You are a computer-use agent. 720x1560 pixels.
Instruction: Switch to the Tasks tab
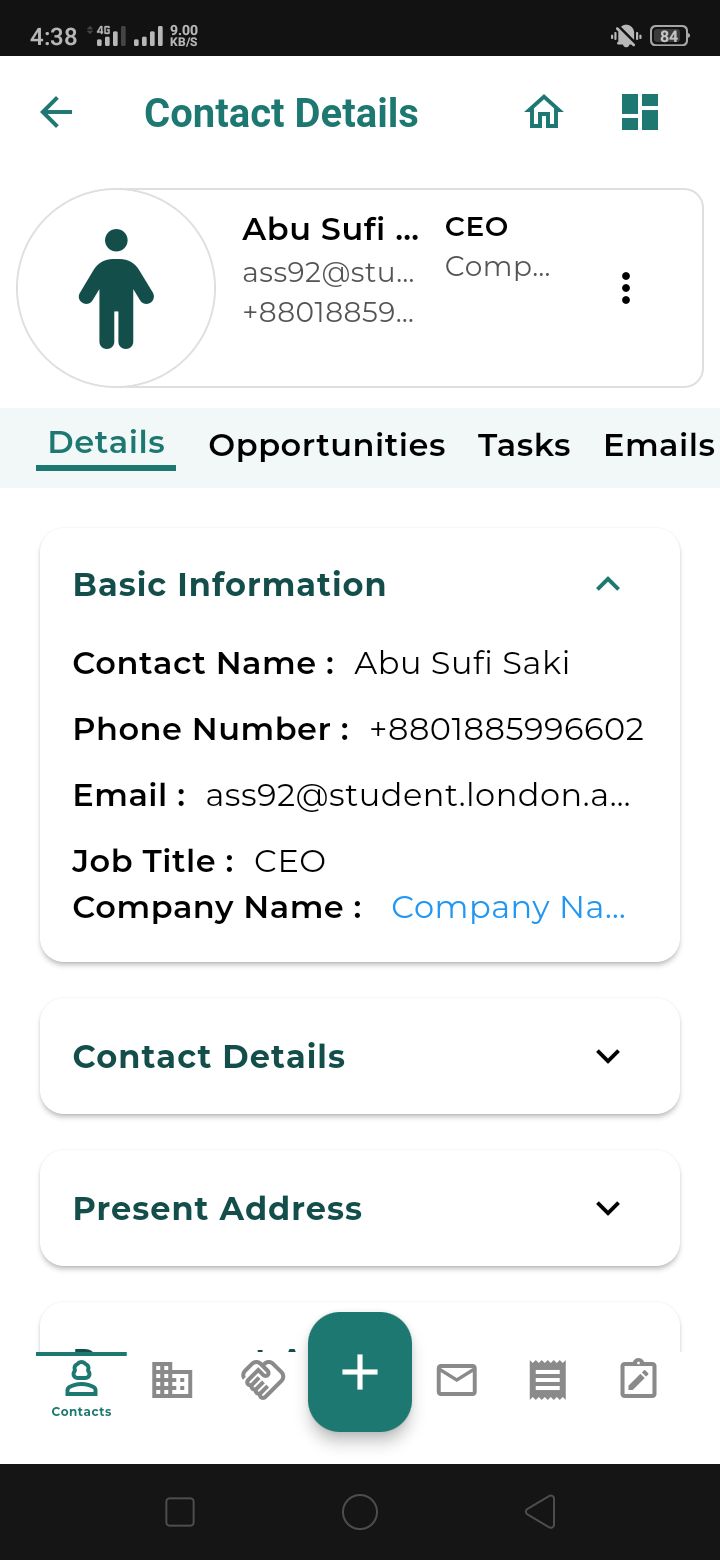(523, 445)
